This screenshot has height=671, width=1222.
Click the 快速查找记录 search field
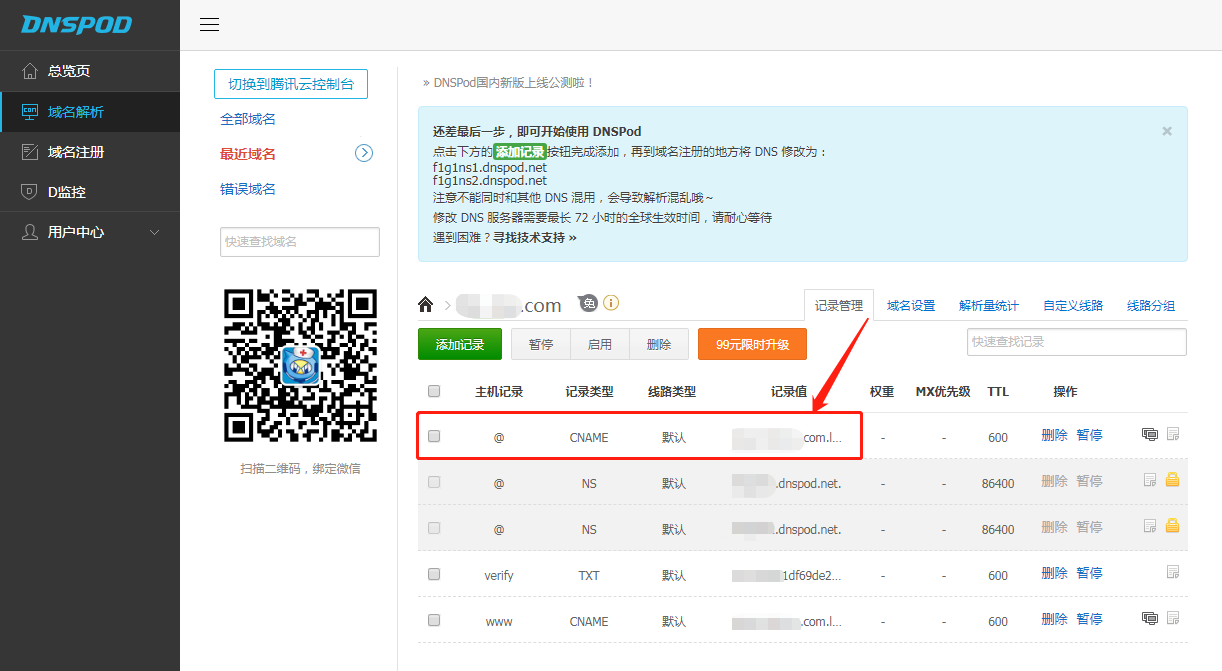[1076, 342]
